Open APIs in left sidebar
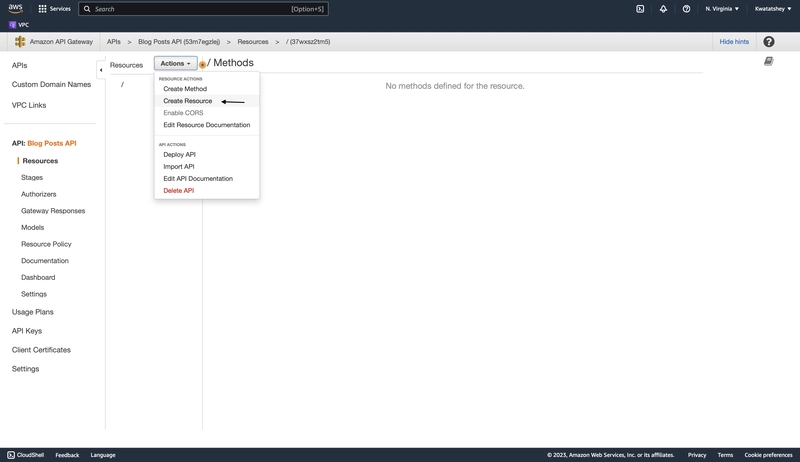This screenshot has height=462, width=800. click(19, 65)
